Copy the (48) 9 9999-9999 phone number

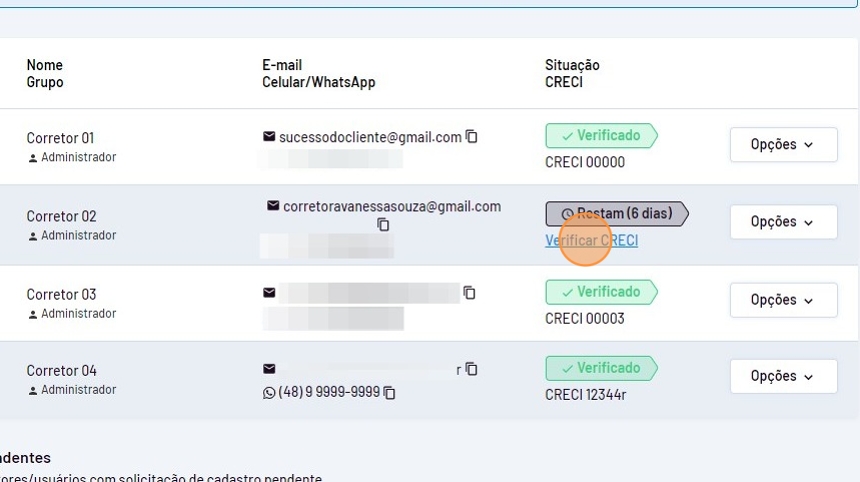click(390, 393)
